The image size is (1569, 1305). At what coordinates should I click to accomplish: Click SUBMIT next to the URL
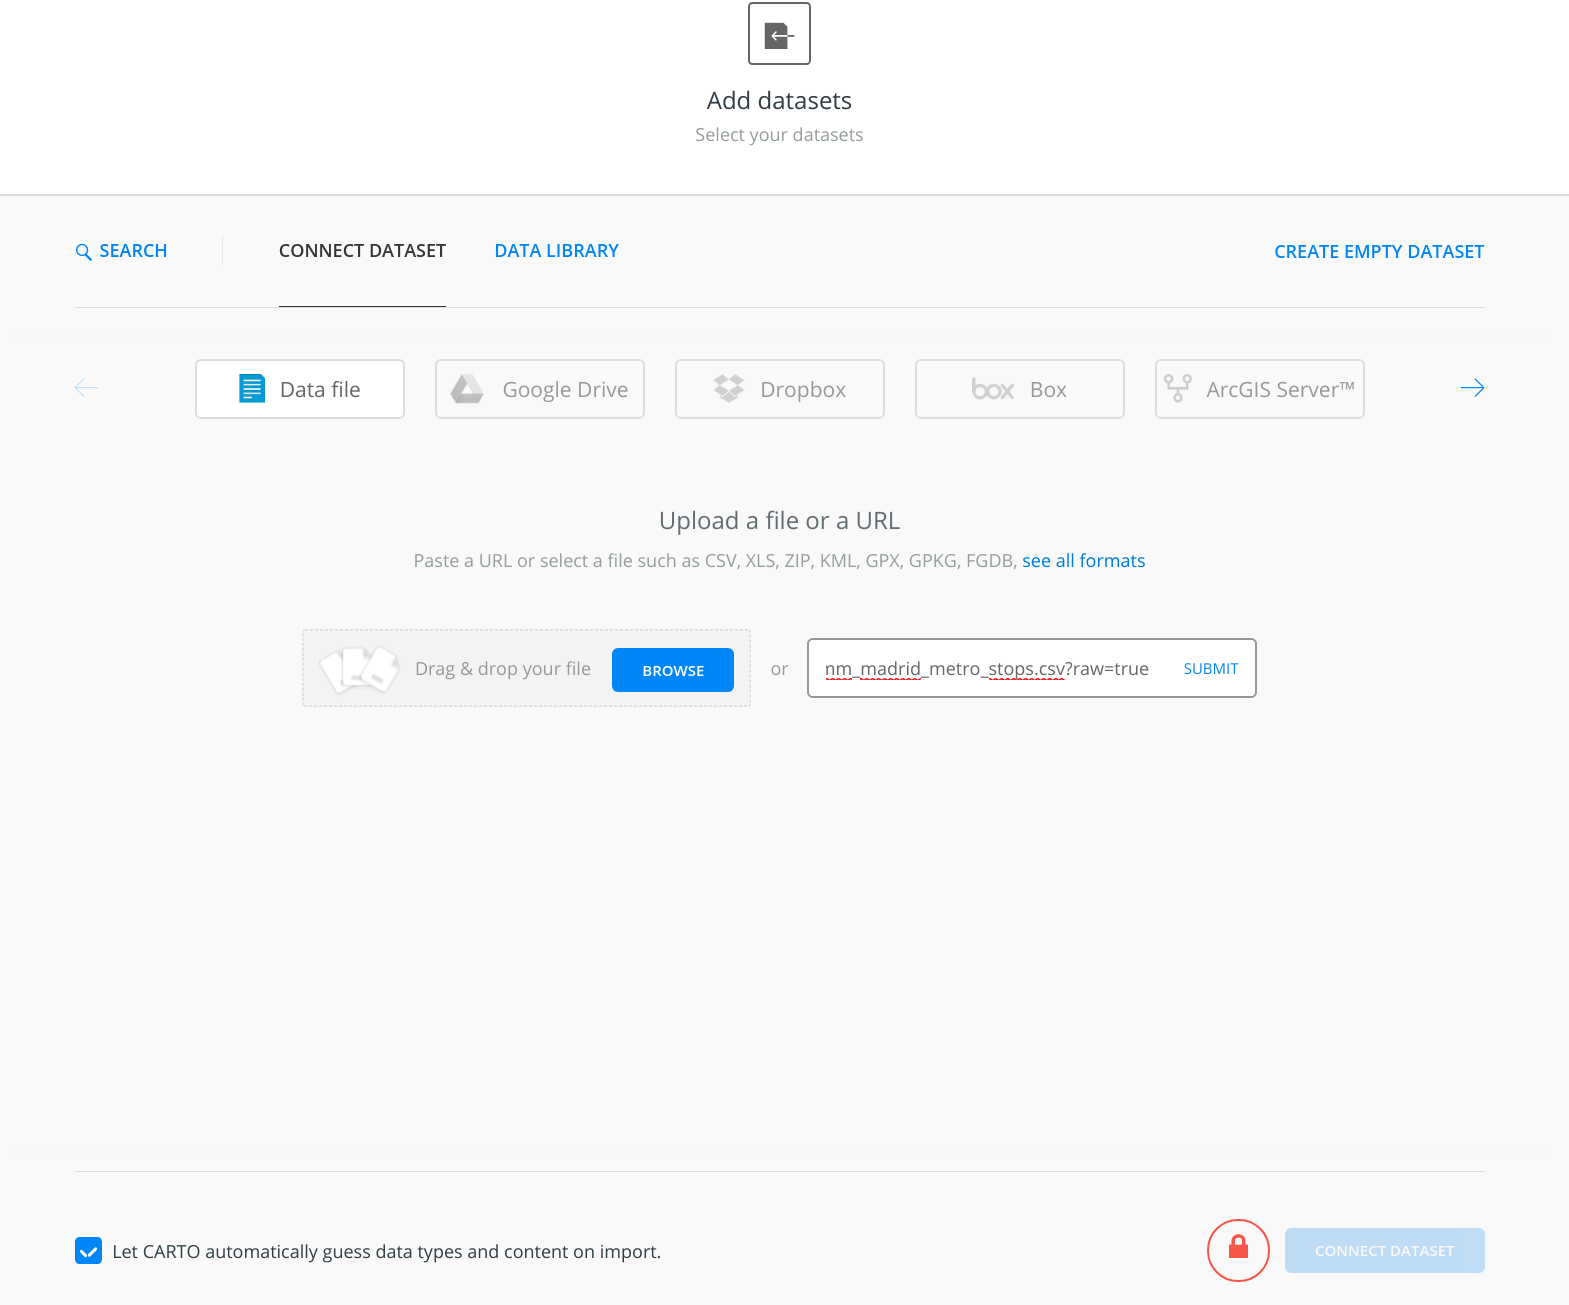(1210, 669)
